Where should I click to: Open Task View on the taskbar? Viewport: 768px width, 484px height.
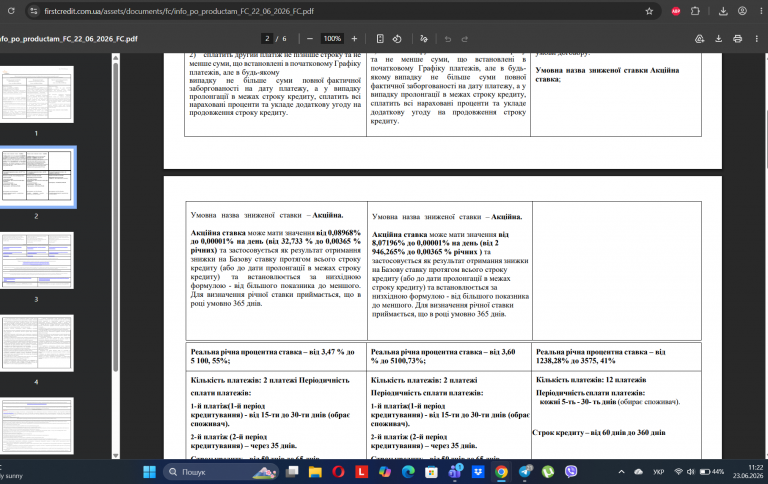(292, 472)
